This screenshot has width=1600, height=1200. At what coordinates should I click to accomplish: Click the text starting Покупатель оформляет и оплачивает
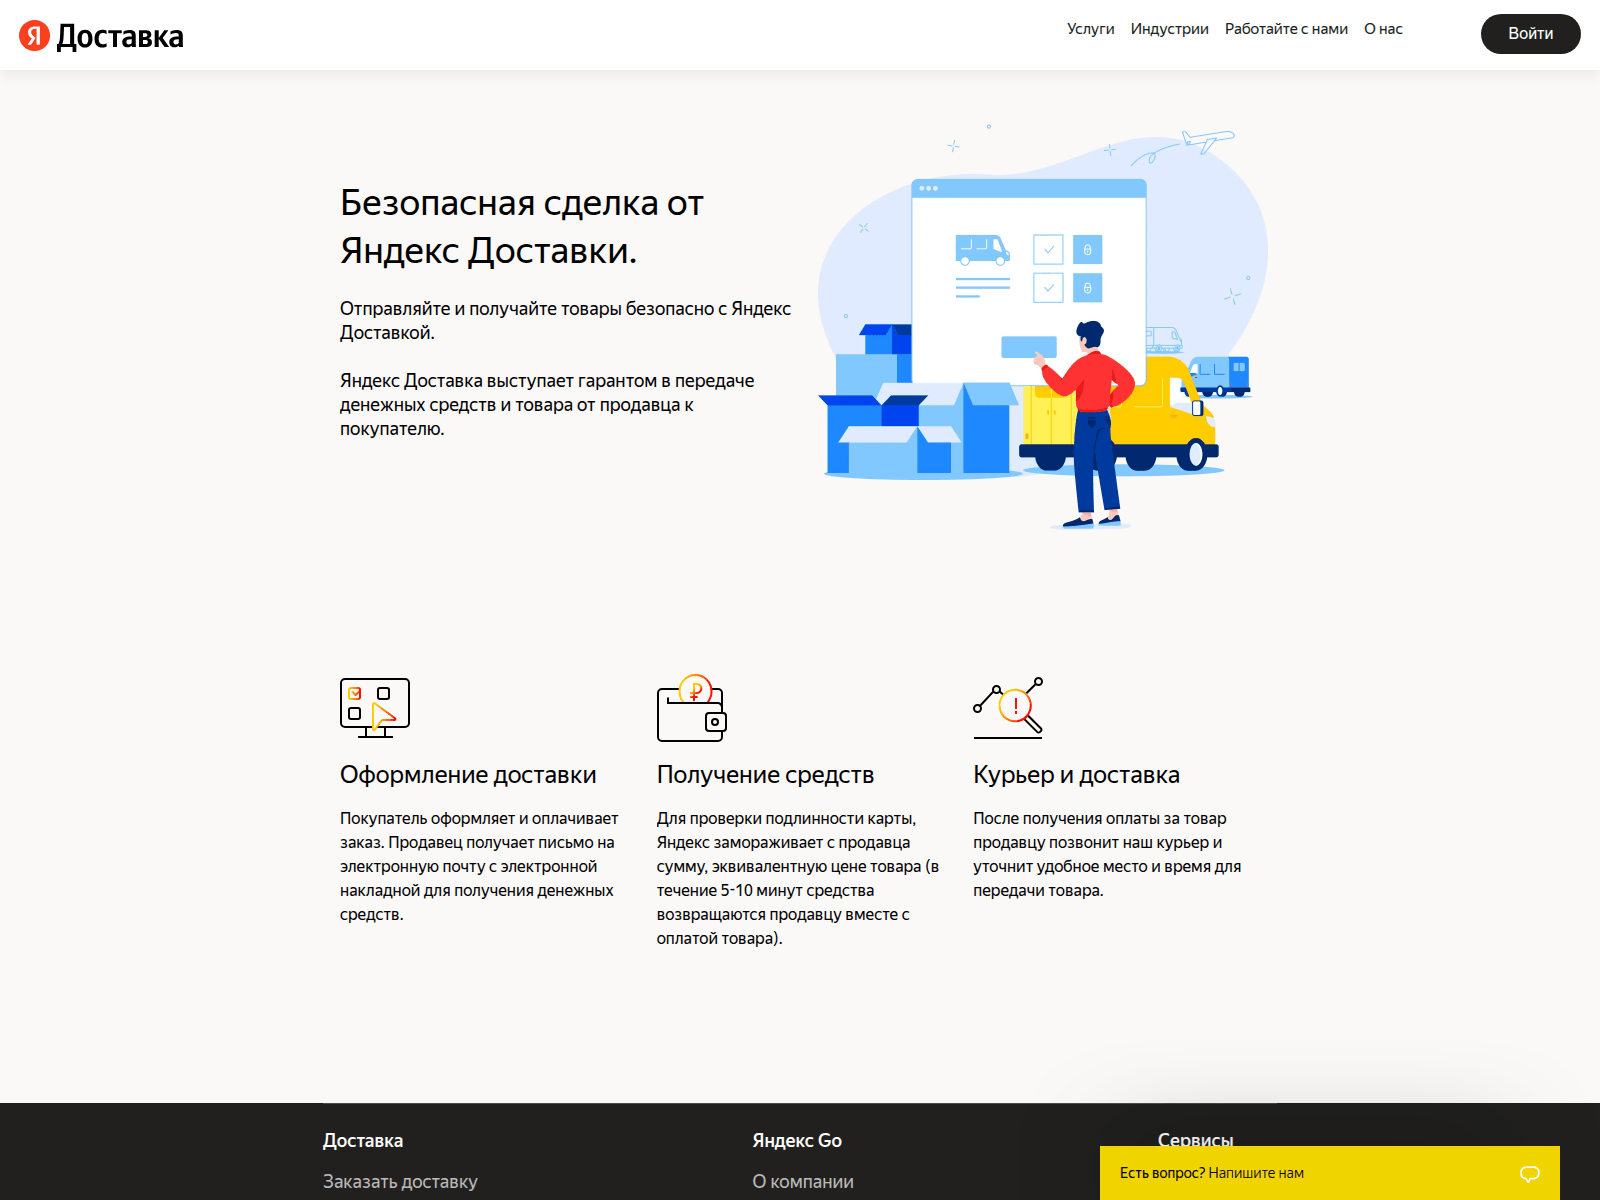[479, 867]
